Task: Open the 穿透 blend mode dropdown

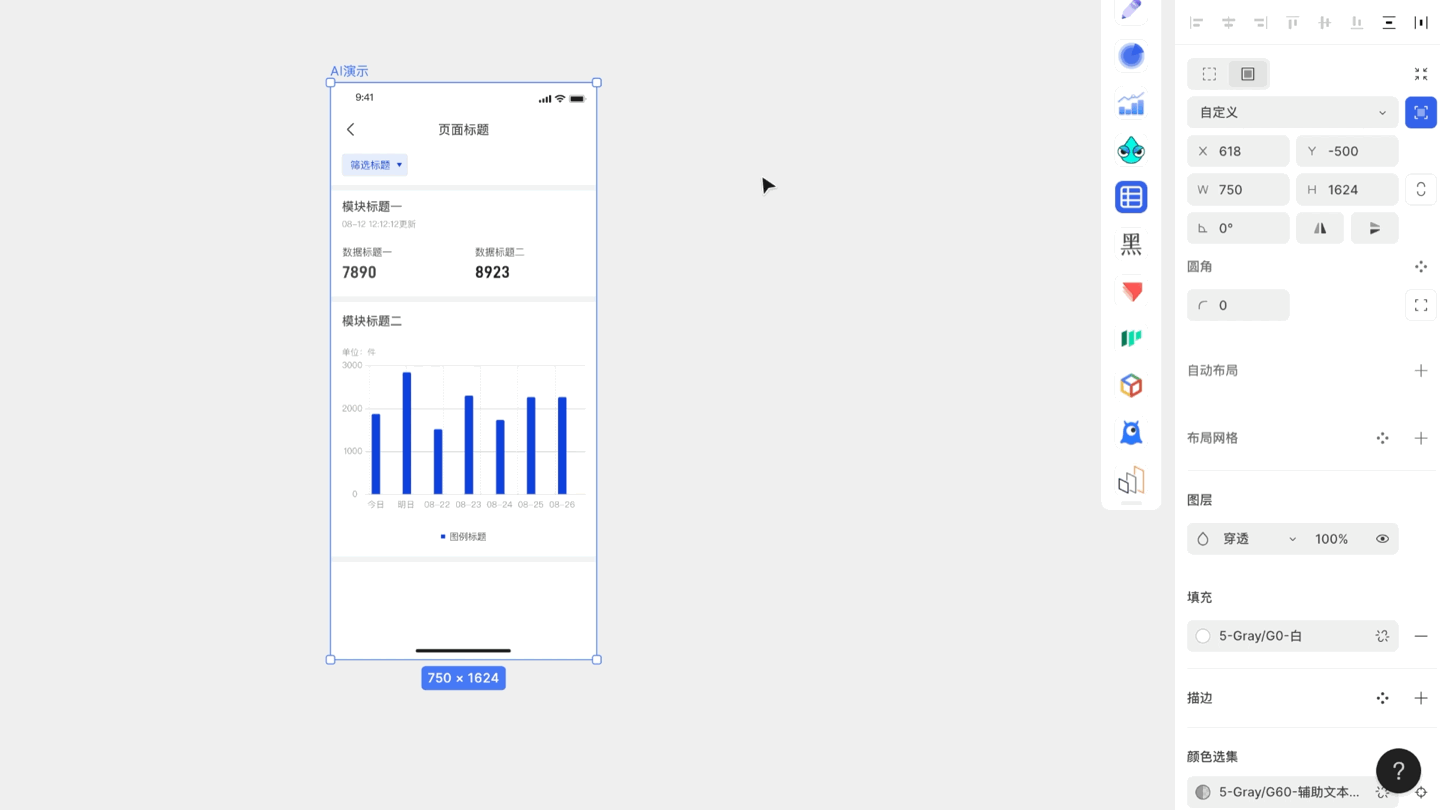Action: (x=1248, y=539)
